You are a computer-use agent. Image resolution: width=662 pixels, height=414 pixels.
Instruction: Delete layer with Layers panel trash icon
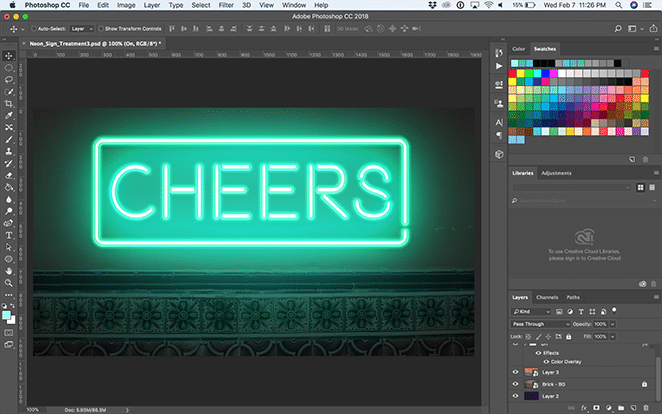coord(646,408)
